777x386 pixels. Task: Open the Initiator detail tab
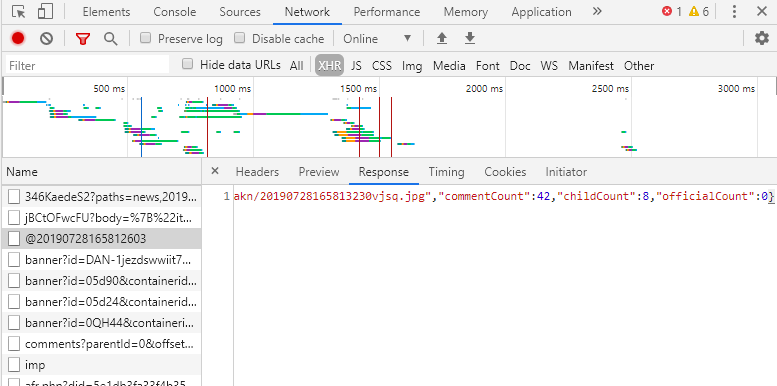pos(566,172)
